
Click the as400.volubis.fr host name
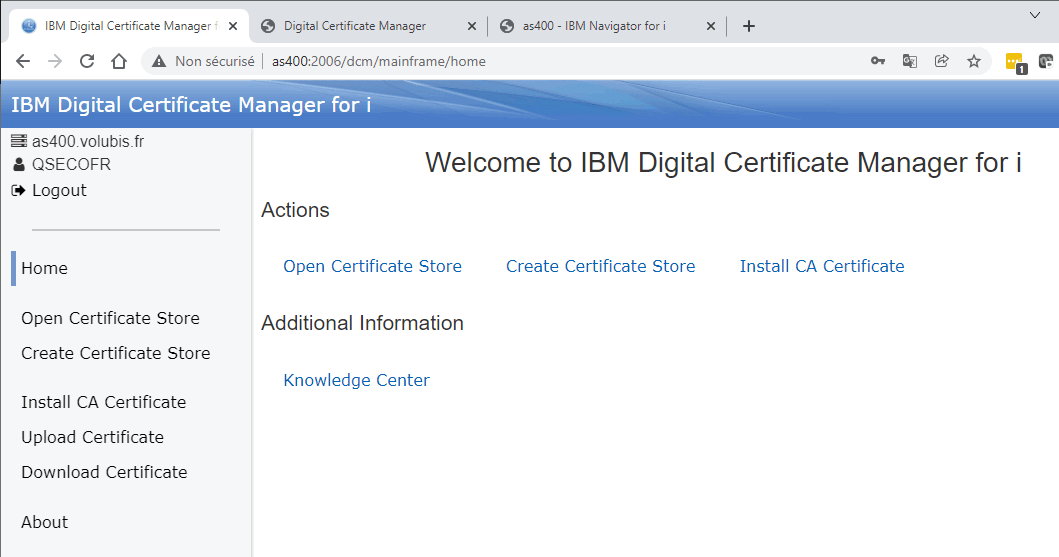88,141
